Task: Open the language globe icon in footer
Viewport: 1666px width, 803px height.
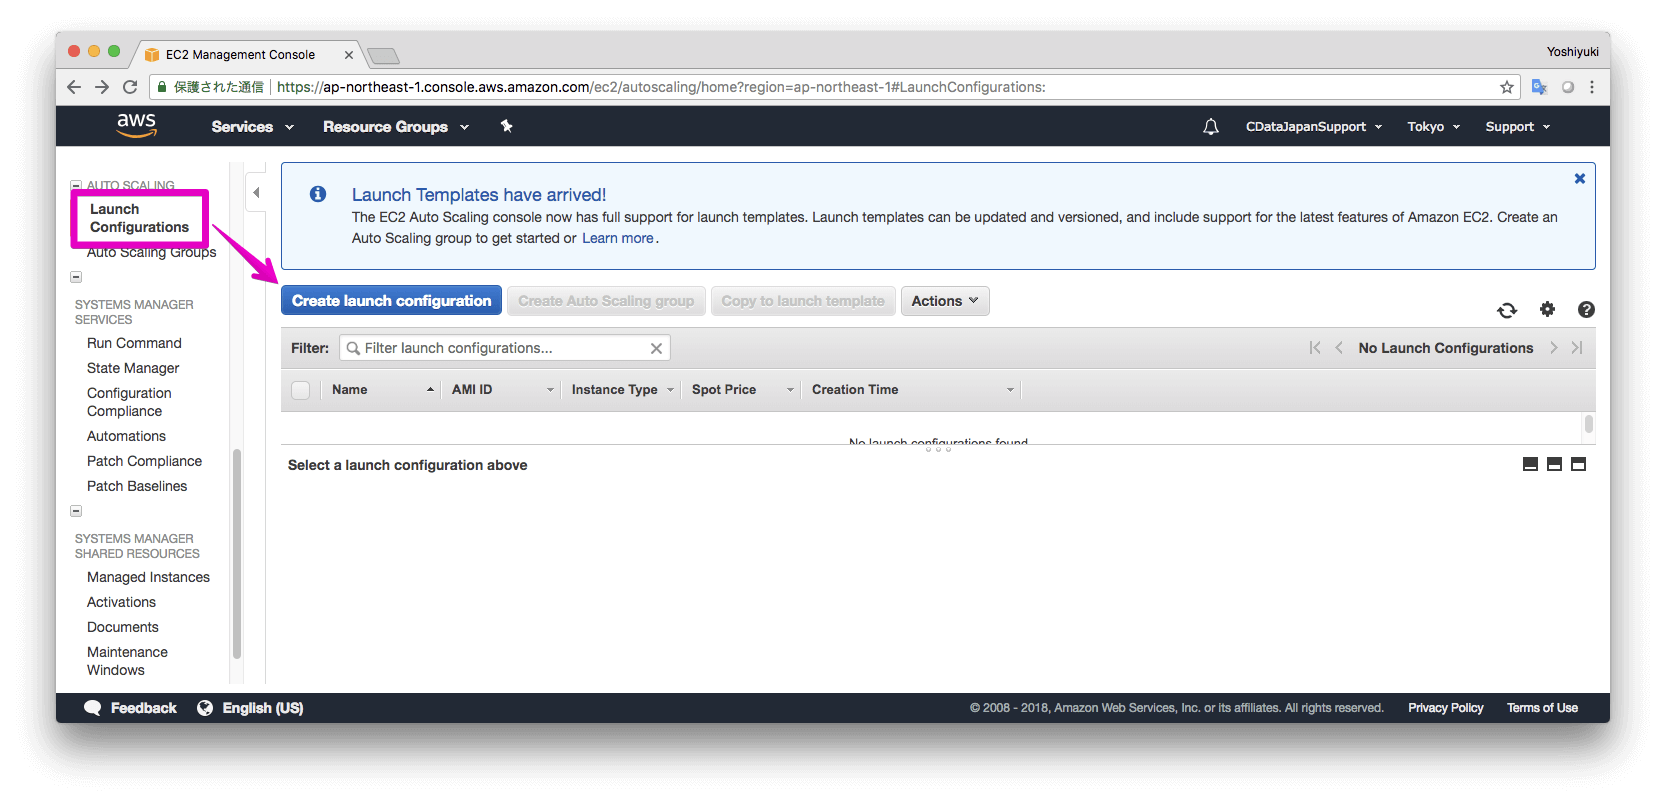Action: [x=205, y=708]
